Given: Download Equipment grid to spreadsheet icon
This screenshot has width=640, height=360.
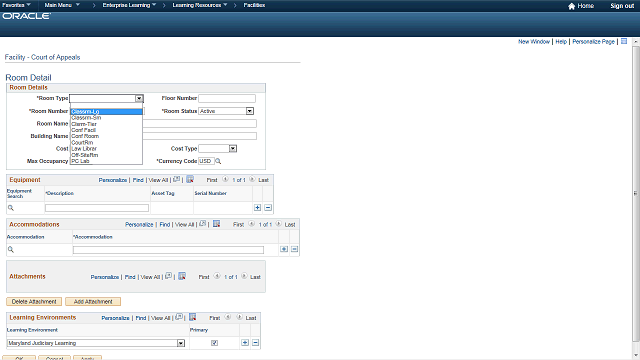Looking at the screenshot, I should click(x=190, y=179).
